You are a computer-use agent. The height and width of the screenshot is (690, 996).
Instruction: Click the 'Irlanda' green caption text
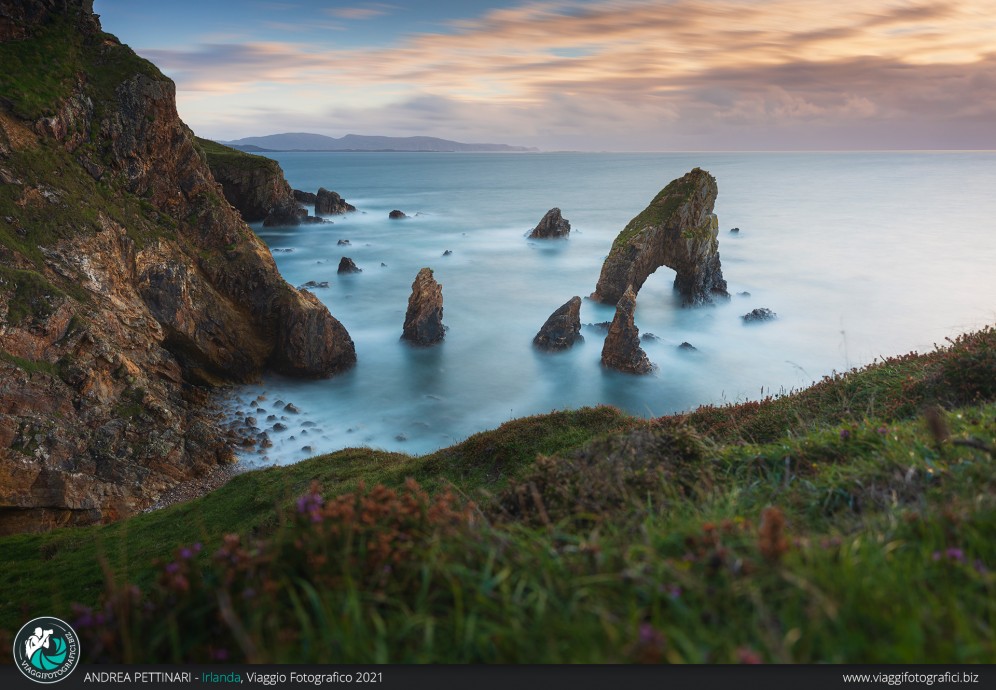click(221, 677)
